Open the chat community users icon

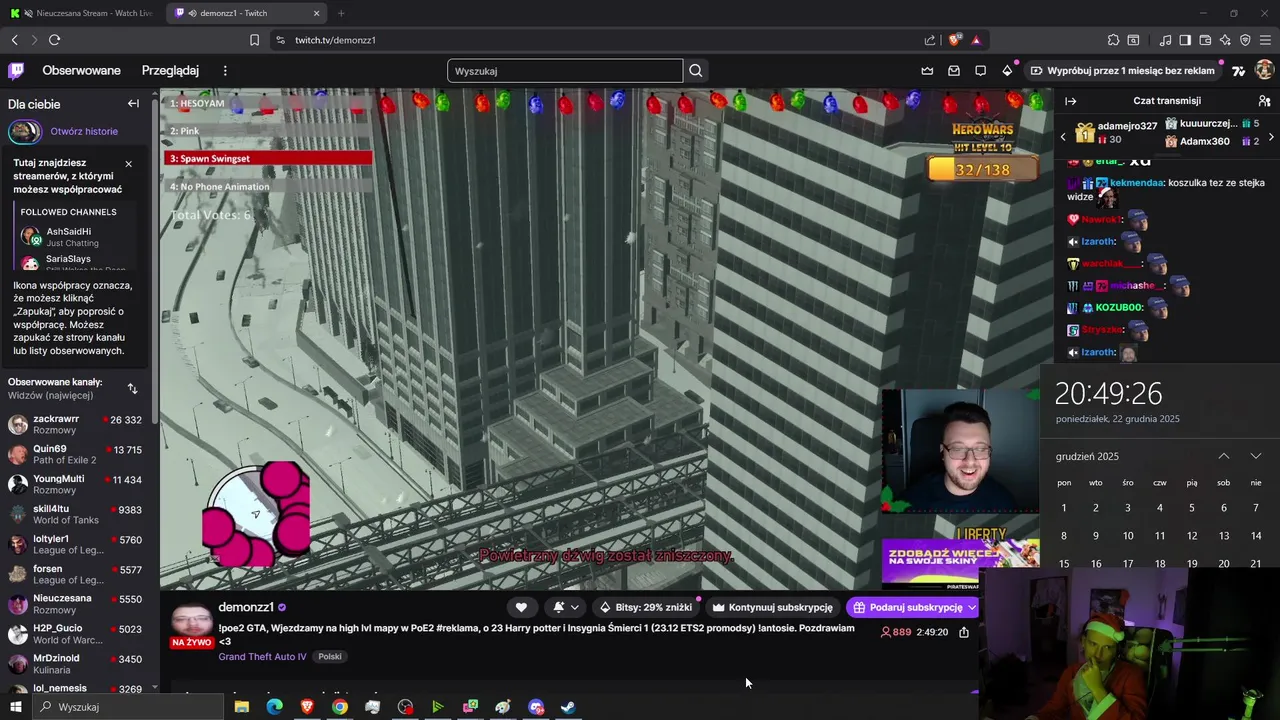coord(1264,101)
